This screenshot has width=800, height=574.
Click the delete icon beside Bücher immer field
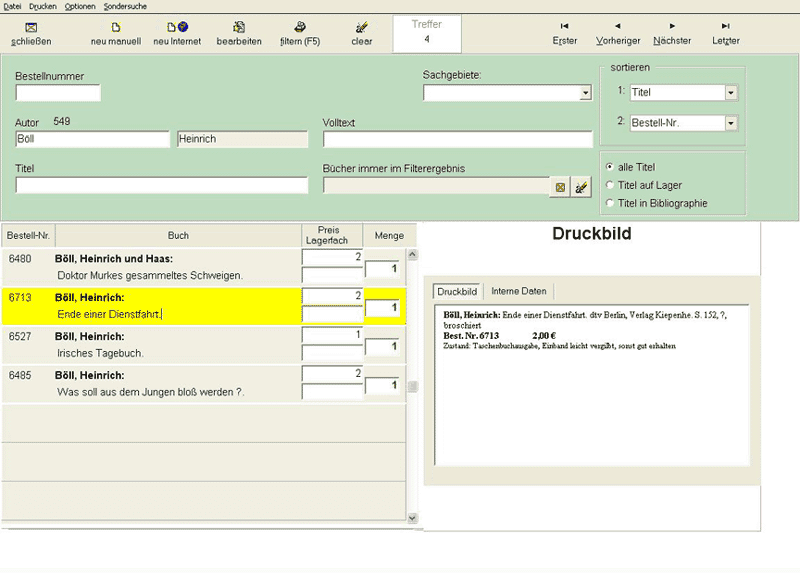[x=560, y=187]
